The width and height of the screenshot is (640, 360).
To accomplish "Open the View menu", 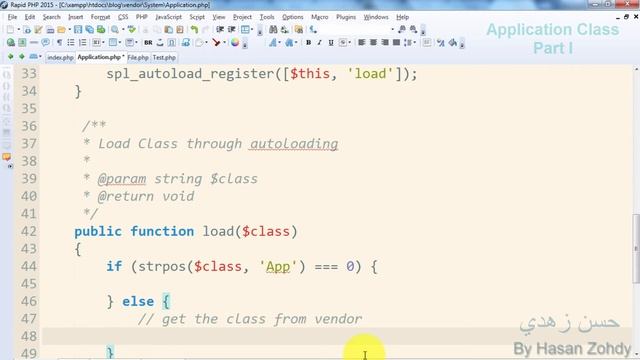I will 219,17.
